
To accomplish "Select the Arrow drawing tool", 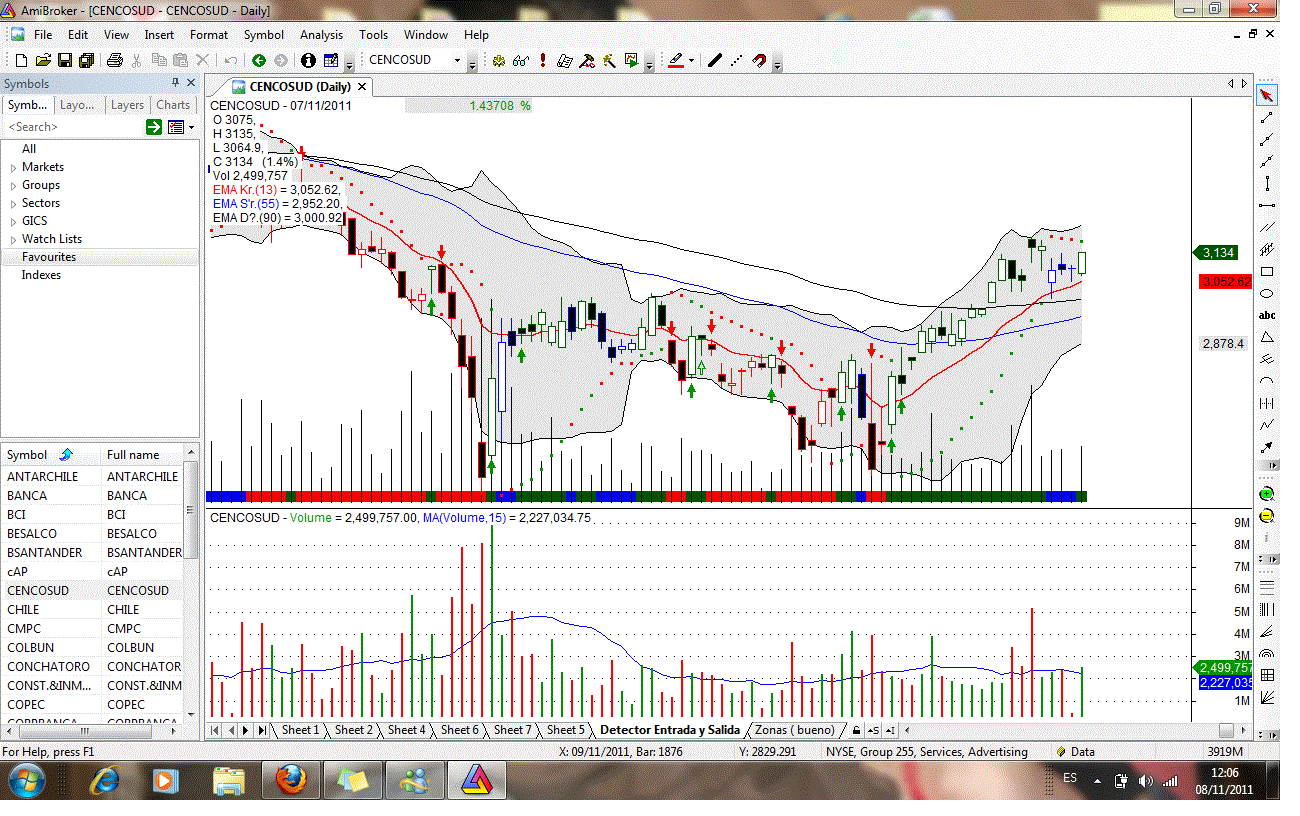I will click(1267, 447).
